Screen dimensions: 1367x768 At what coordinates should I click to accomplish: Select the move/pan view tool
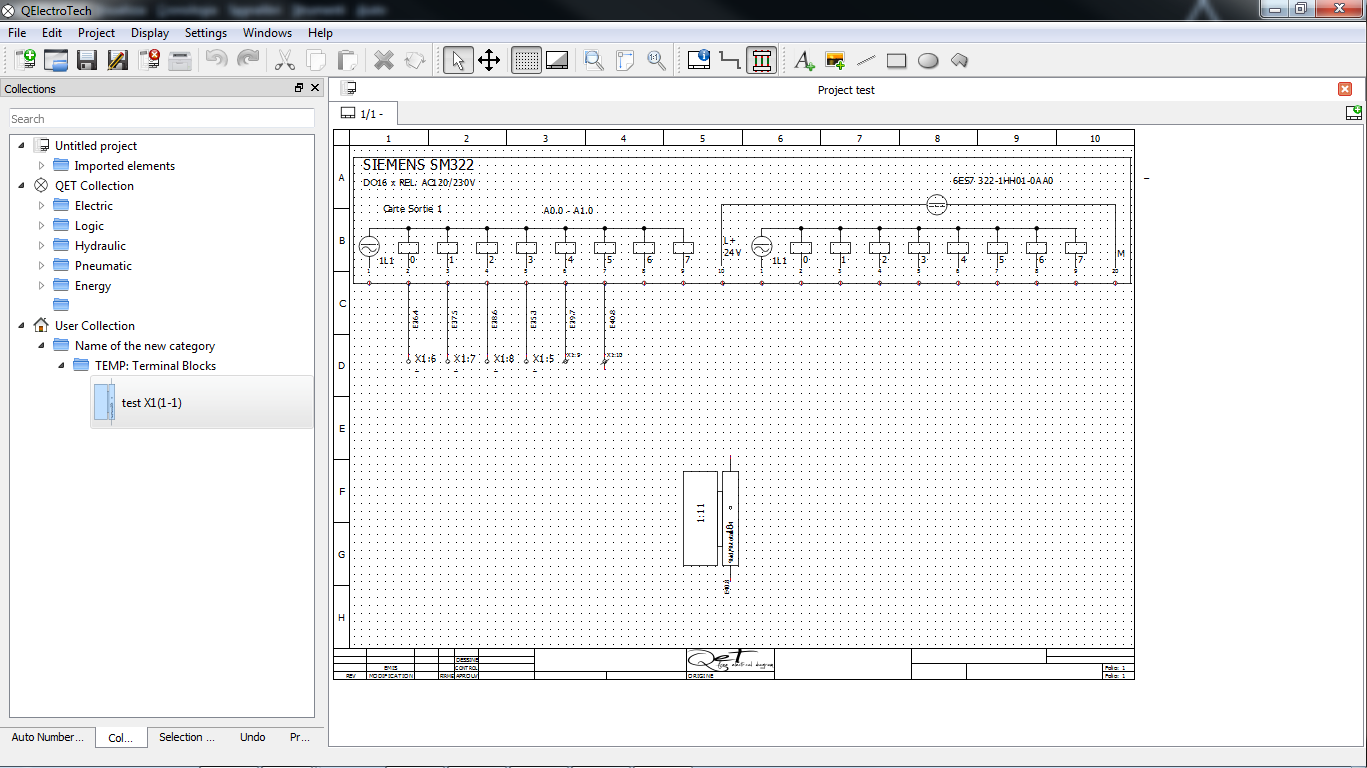(489, 60)
